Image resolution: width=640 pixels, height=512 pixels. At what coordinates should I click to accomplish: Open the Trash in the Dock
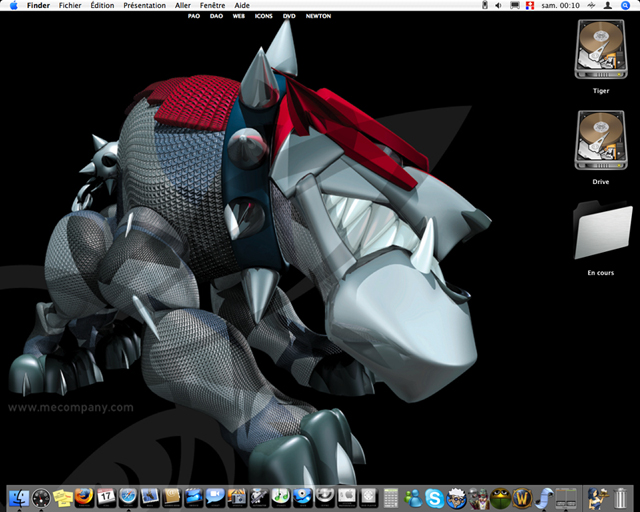[620, 498]
